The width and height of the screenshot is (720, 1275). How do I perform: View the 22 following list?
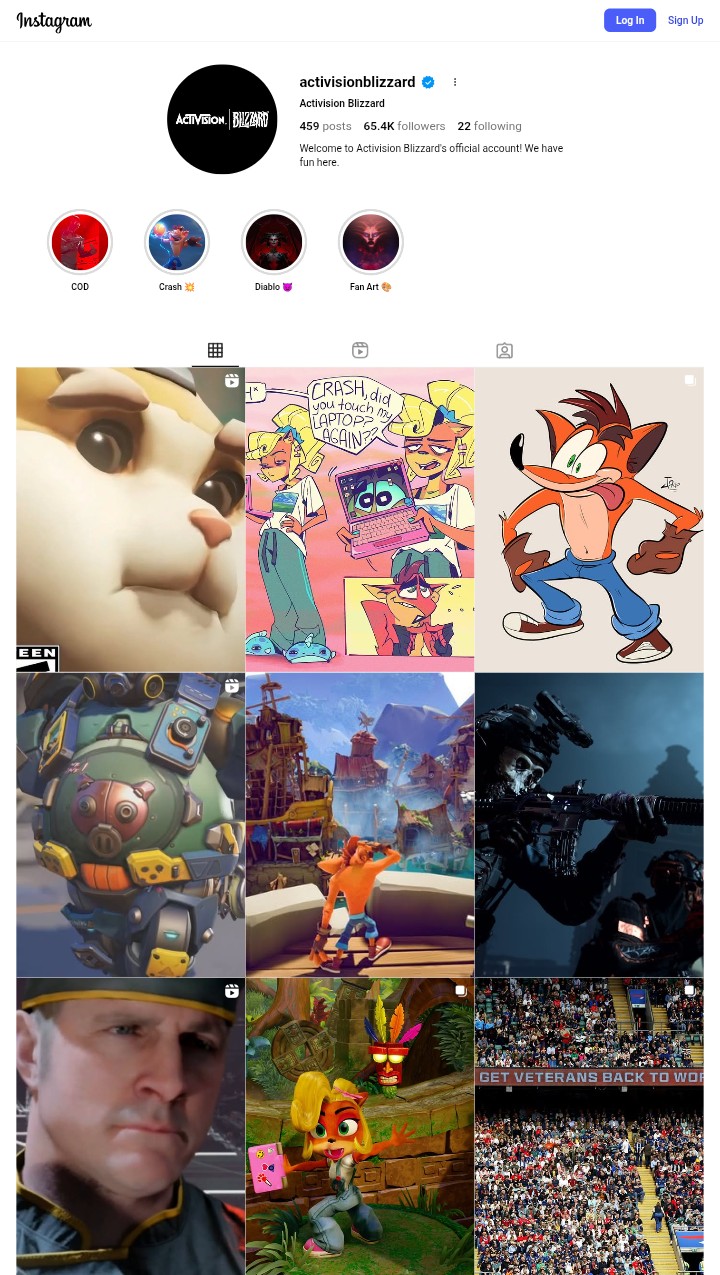tap(489, 126)
